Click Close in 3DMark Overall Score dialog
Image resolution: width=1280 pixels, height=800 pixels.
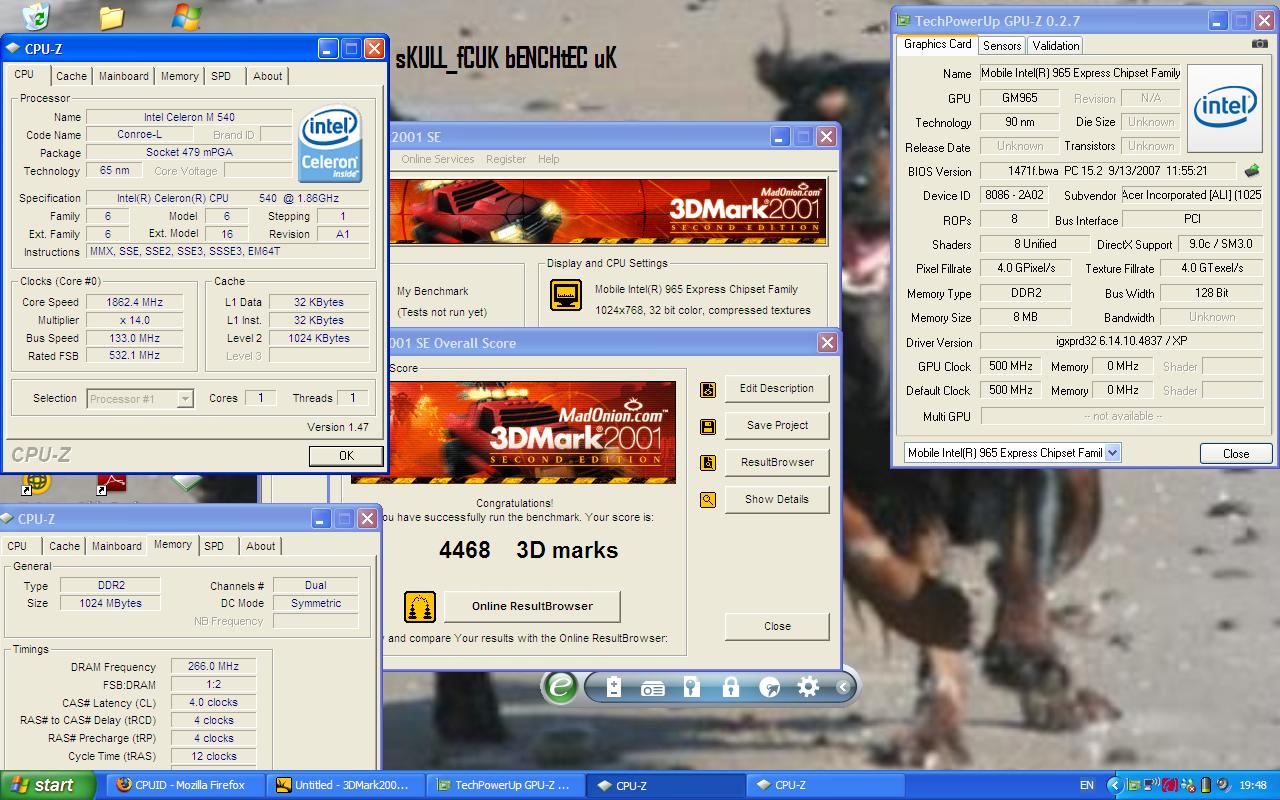point(777,627)
